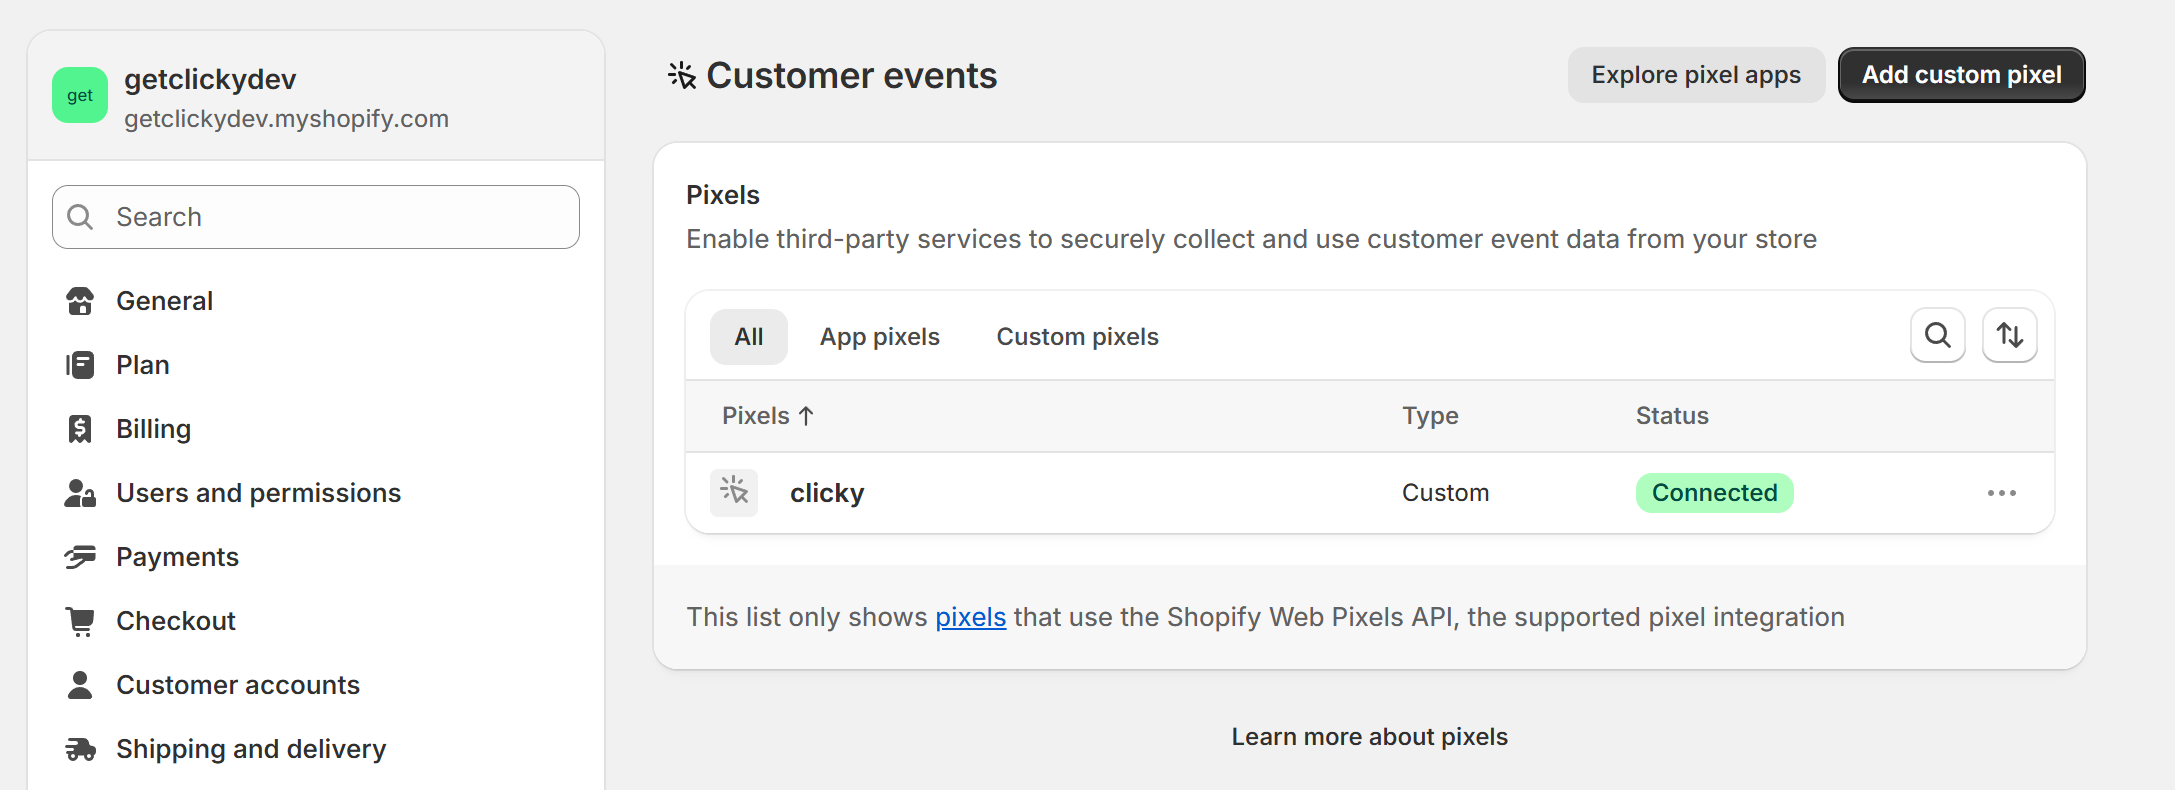
Task: Switch to the Custom pixels tab
Action: 1077,337
